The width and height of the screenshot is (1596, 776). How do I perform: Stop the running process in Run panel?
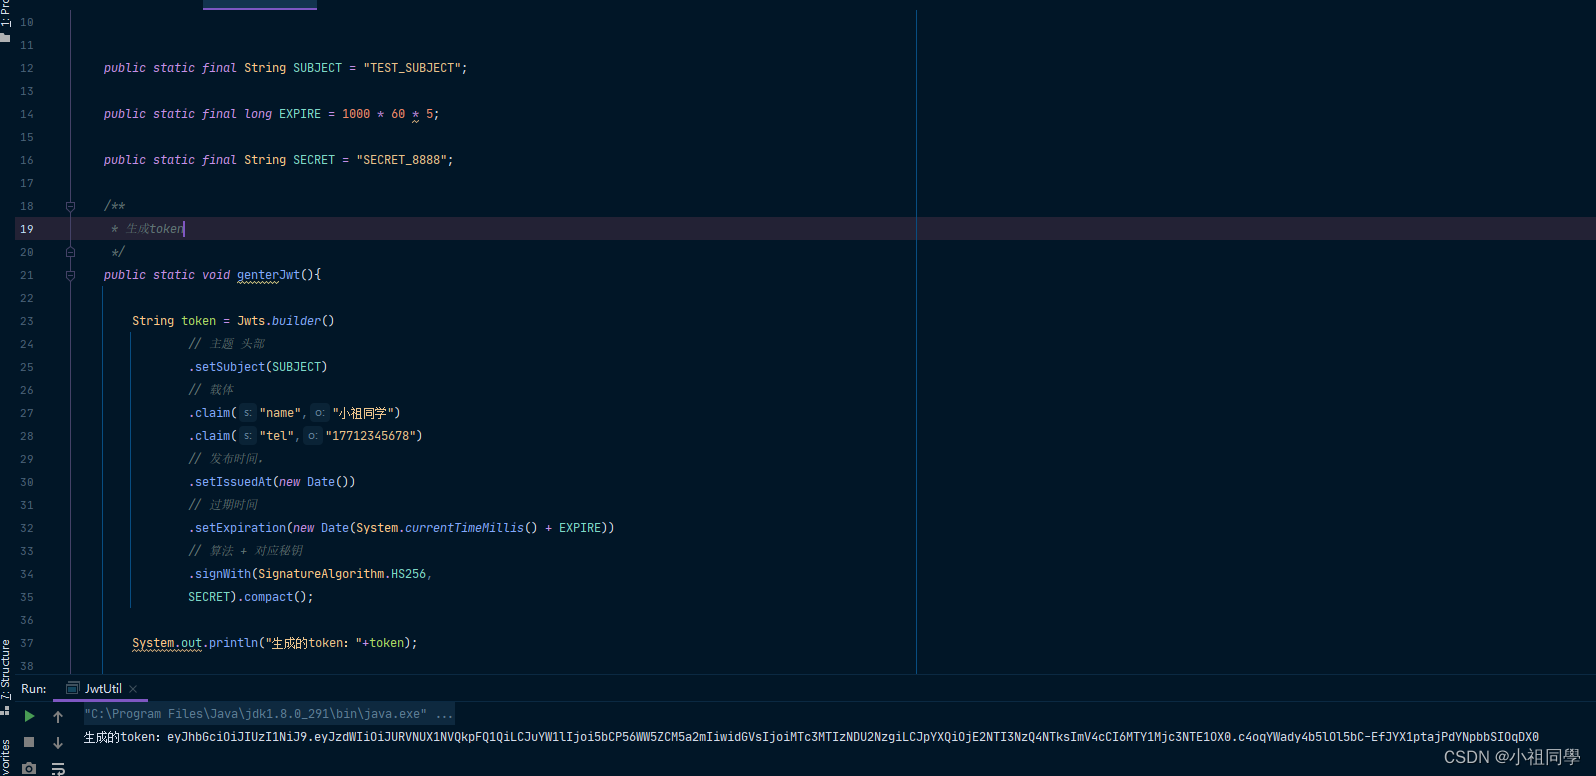tap(29, 742)
